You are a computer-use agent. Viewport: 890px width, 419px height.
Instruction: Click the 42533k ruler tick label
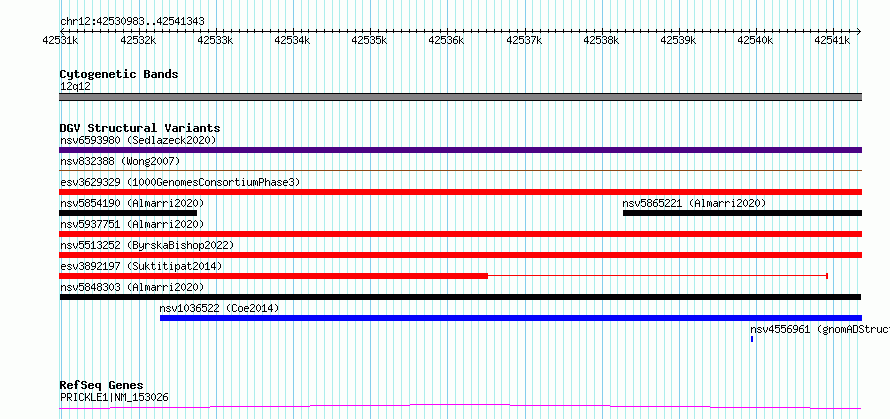[215, 40]
